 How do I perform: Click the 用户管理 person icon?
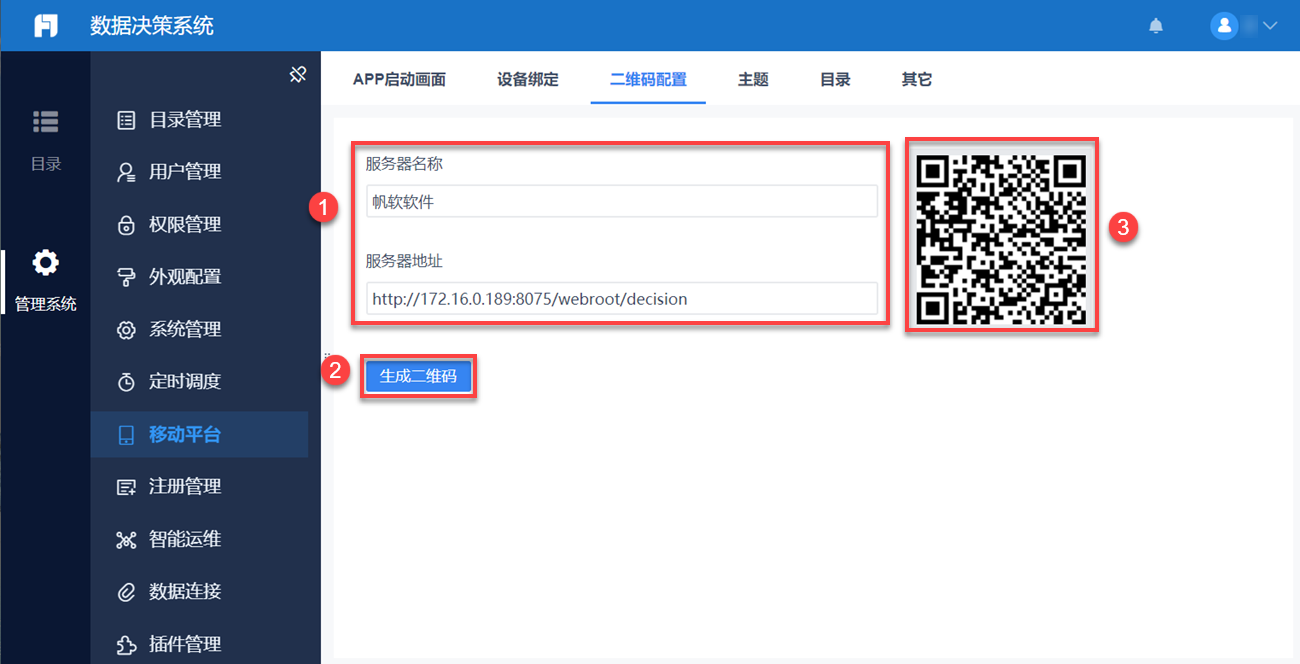click(126, 172)
